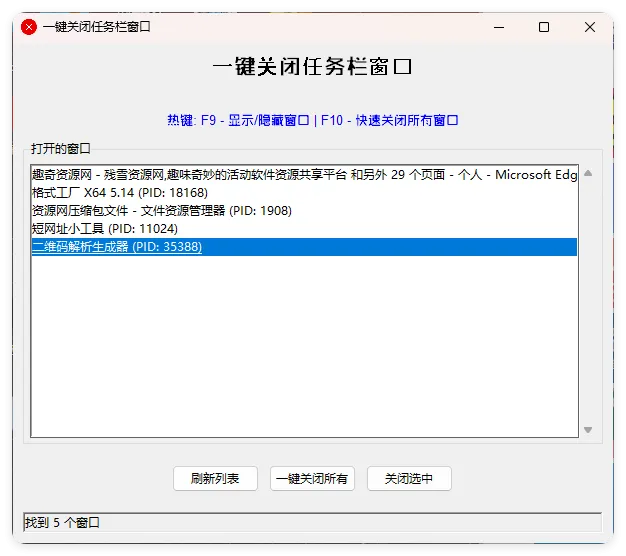Click 一键关闭所有 to close all windows
Image resolution: width=626 pixels, height=556 pixels.
coord(312,479)
